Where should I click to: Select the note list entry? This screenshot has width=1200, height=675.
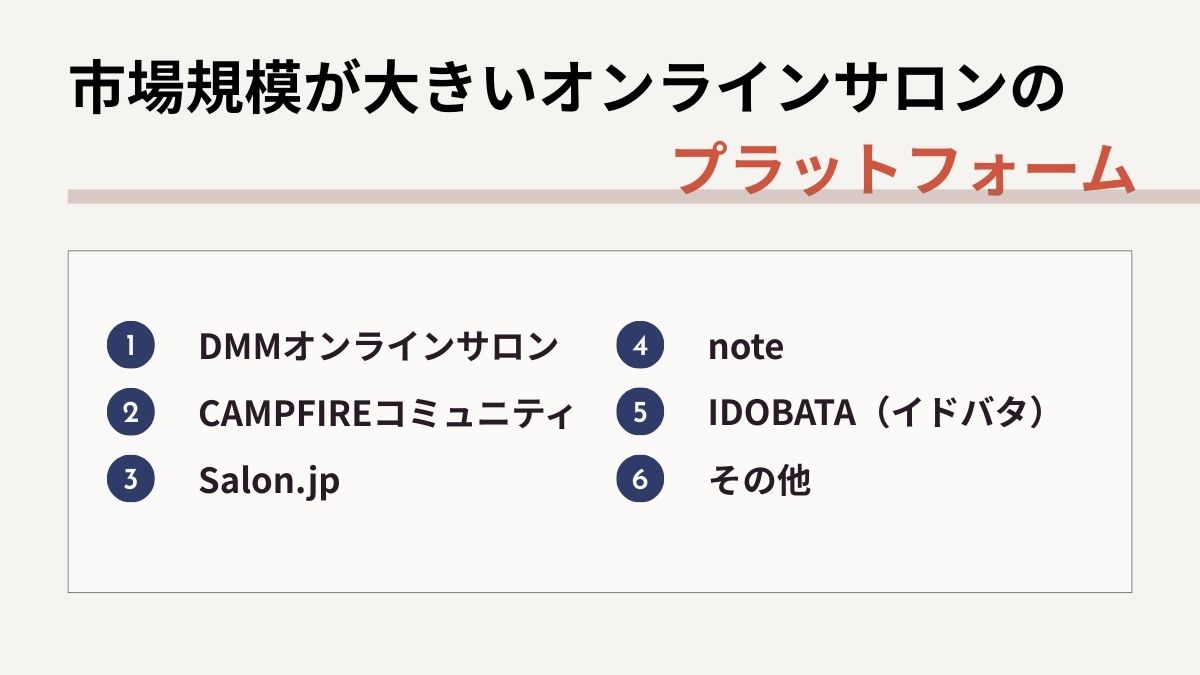coord(745,348)
